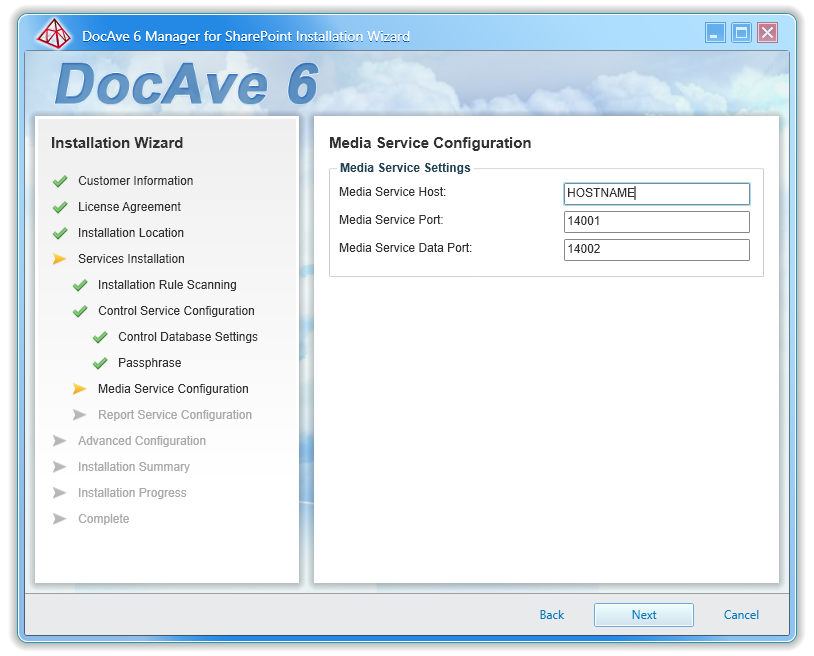Click the Media Service Data Port label

405,248
